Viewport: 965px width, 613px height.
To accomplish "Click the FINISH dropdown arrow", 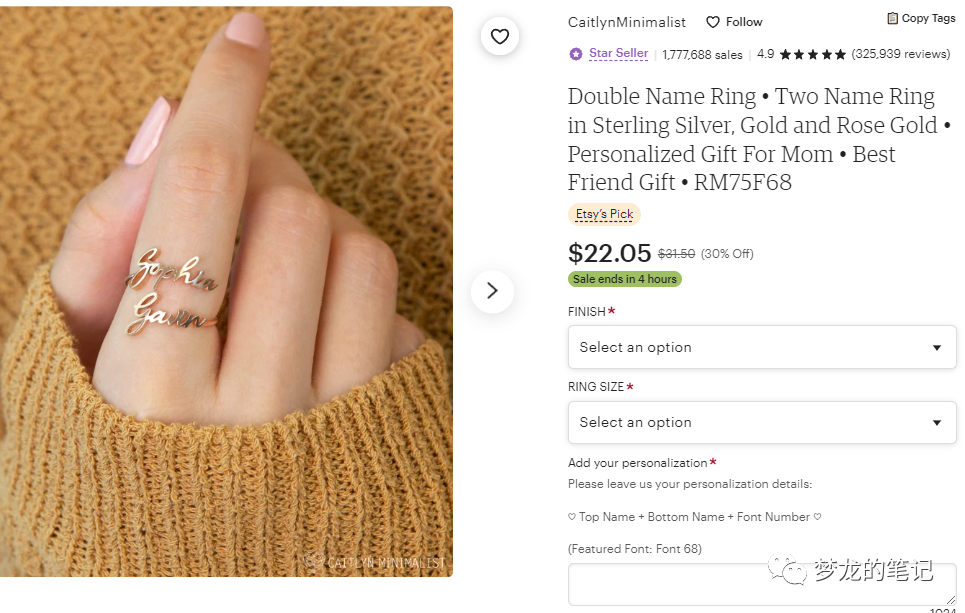I will (937, 348).
